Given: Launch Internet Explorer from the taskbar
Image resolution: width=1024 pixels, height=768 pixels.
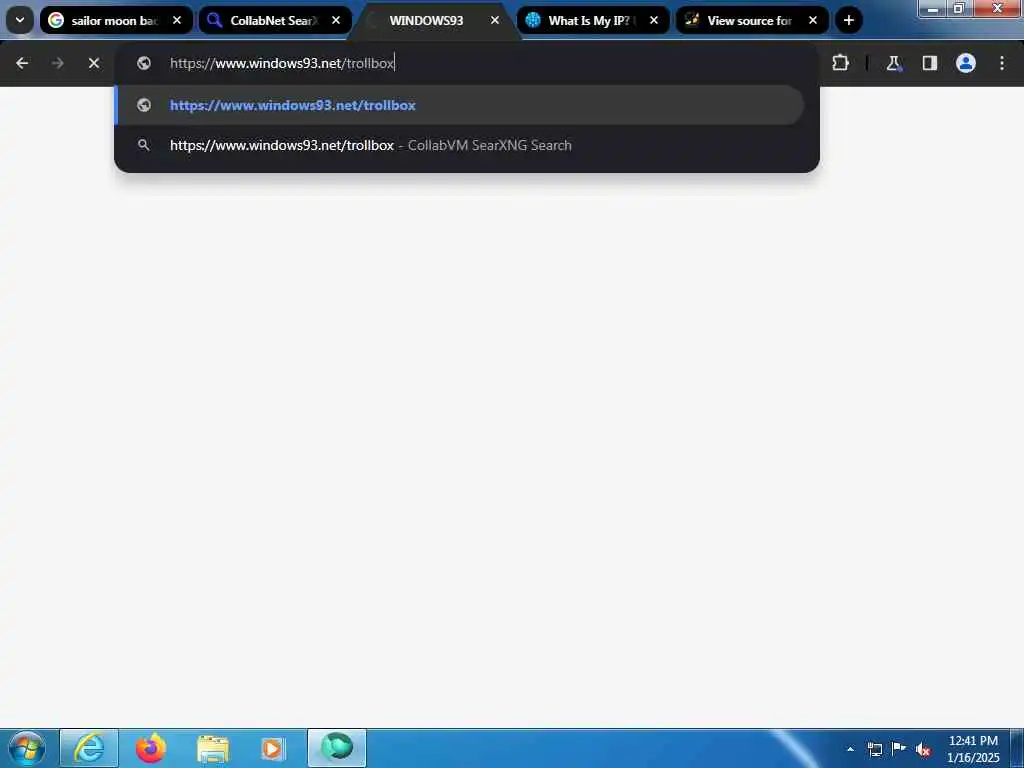Looking at the screenshot, I should [x=89, y=748].
